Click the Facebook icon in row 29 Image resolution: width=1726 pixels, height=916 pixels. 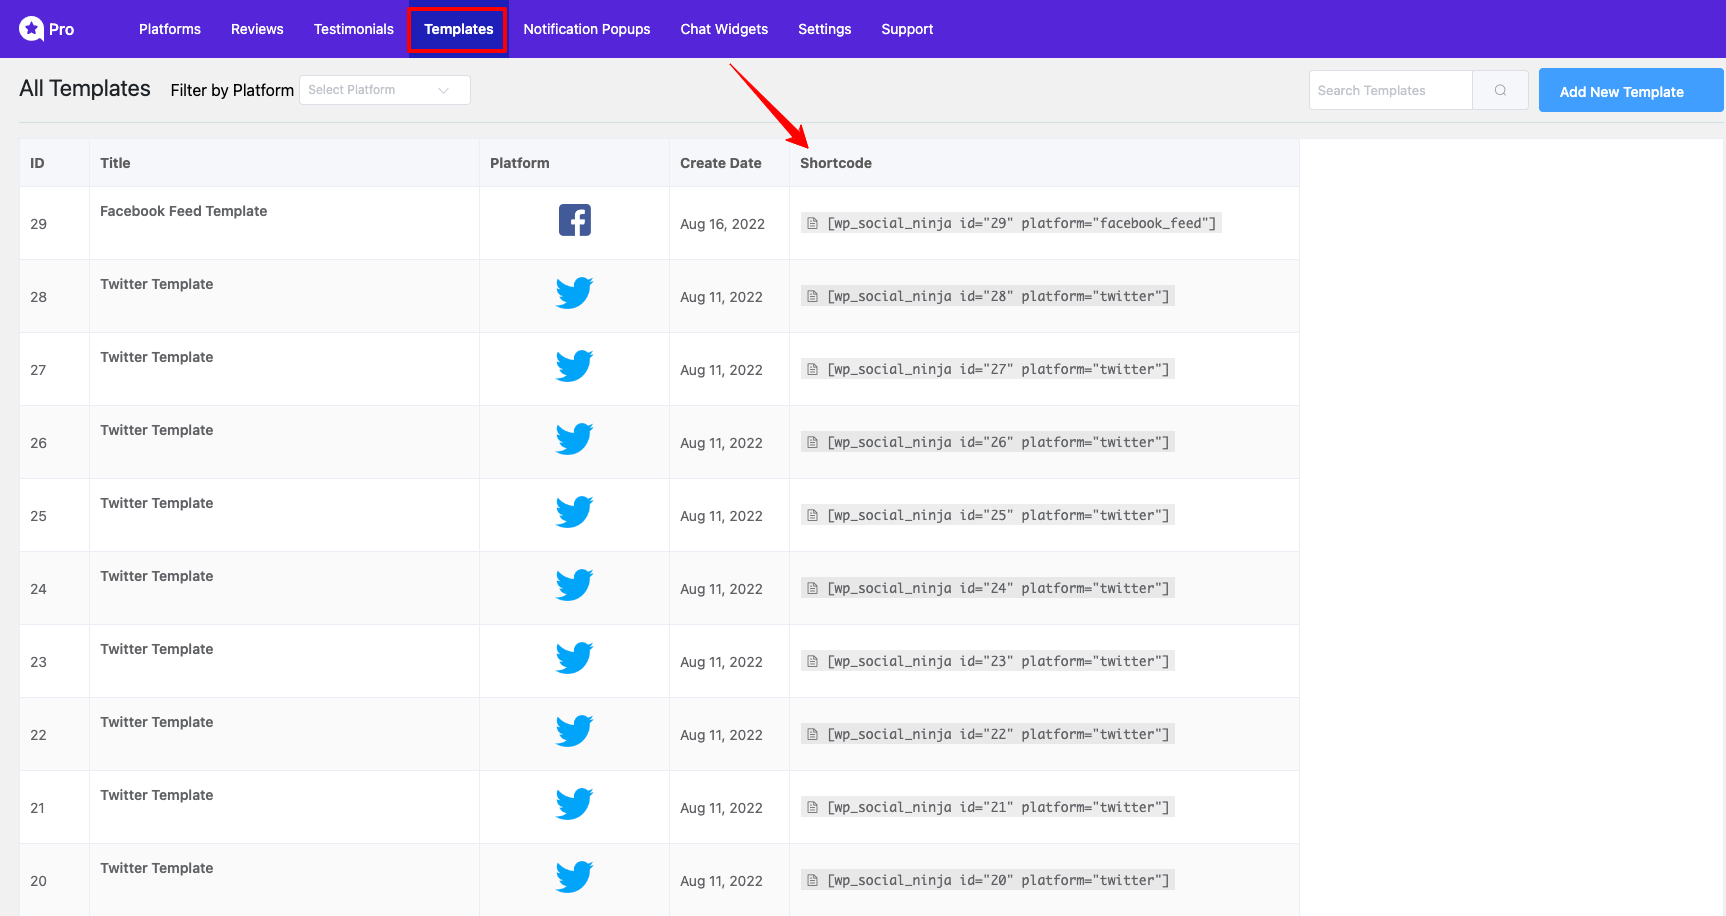coord(574,220)
